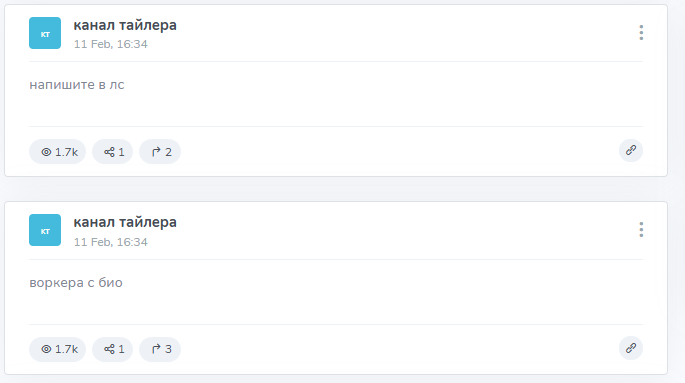The width and height of the screenshot is (685, 383).
Task: Click views counter 1.7k on second post
Action: [x=58, y=349]
